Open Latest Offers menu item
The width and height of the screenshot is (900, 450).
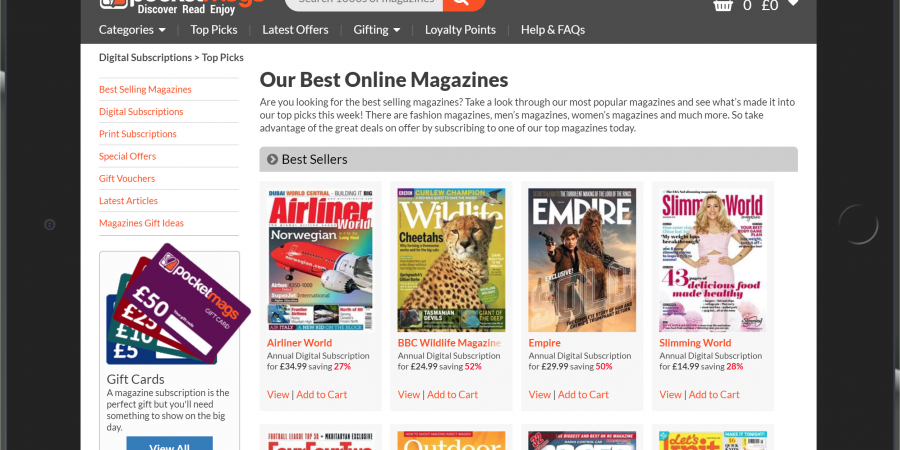coord(295,30)
